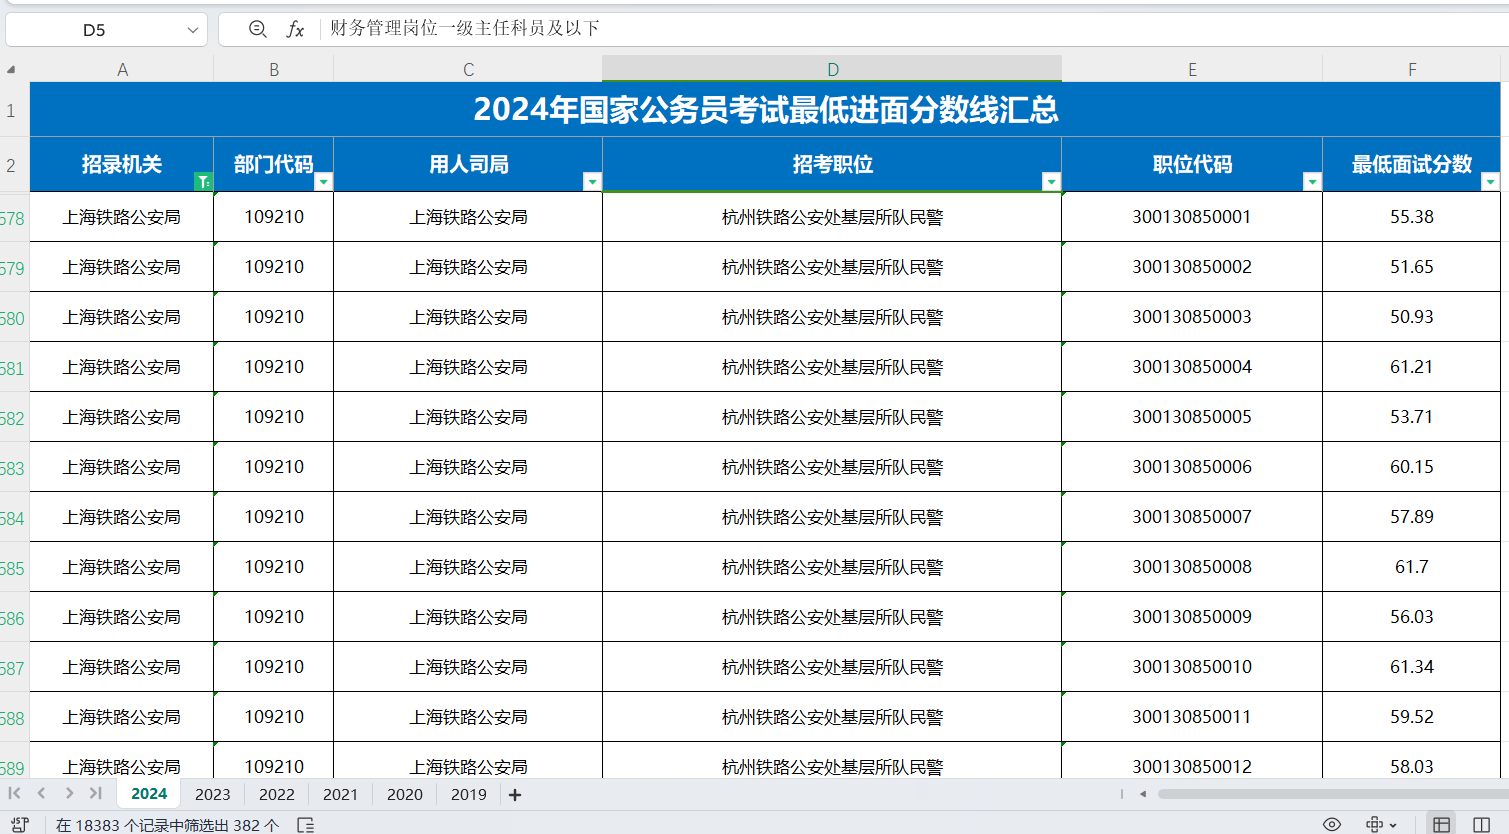
Task: Open the insert function fx button
Action: 295,29
